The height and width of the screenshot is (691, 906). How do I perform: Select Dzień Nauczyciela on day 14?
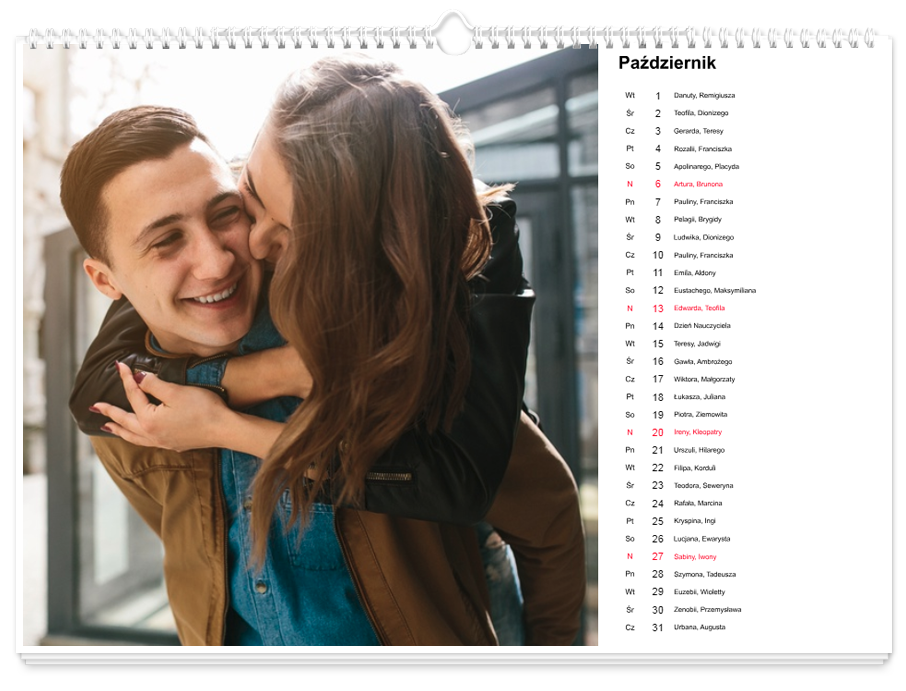click(702, 326)
